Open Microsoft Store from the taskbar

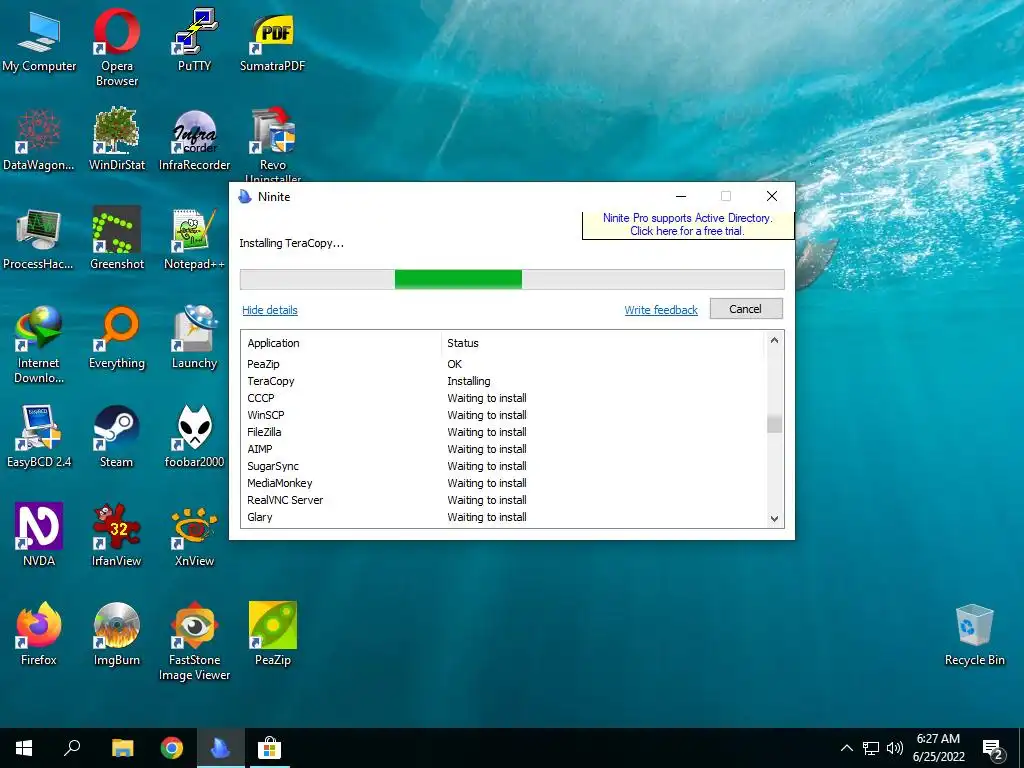[x=268, y=748]
